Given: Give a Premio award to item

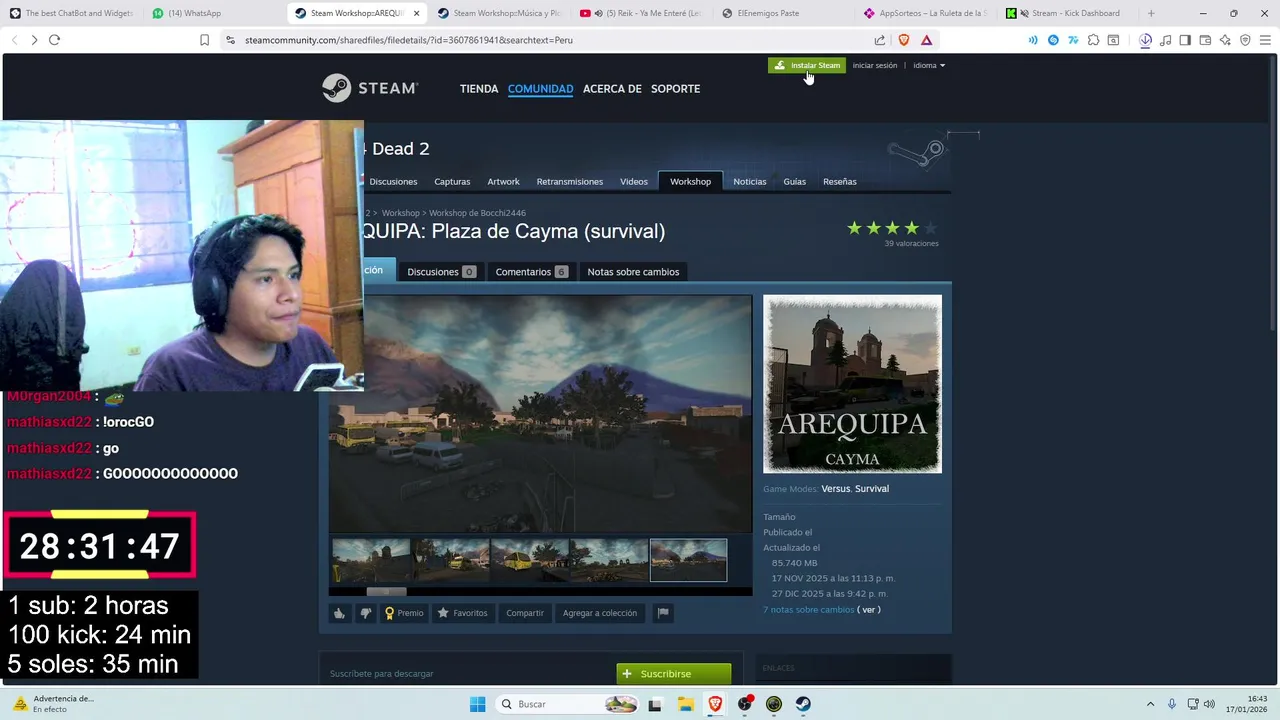Looking at the screenshot, I should click(x=404, y=613).
